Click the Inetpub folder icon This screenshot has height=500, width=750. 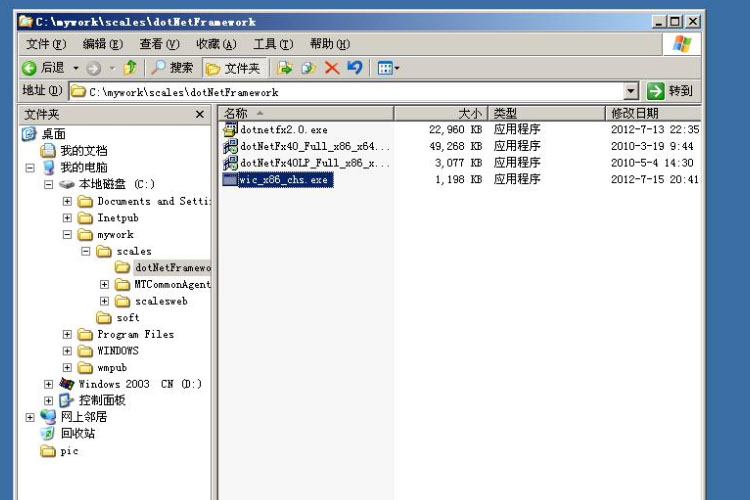click(x=85, y=218)
